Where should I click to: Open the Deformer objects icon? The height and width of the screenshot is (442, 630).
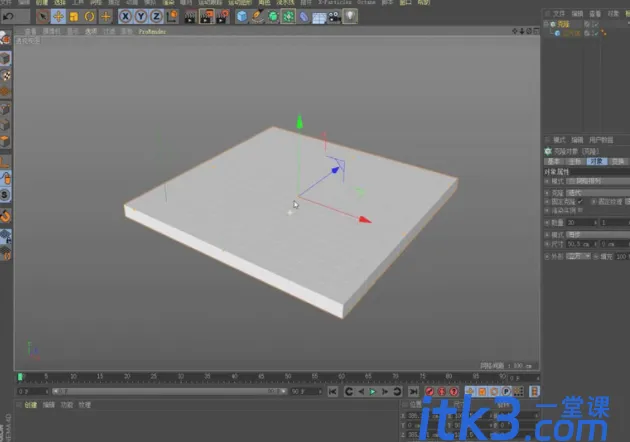304,16
